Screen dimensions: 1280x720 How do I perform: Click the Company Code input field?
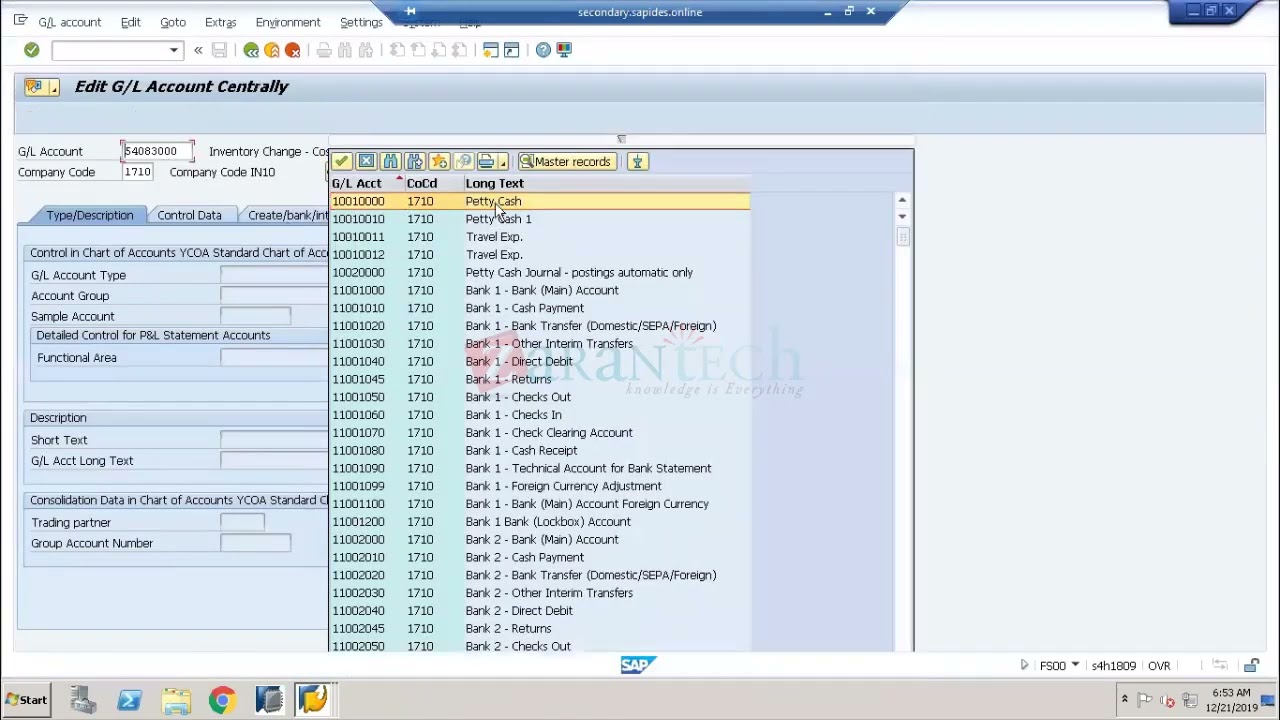(138, 172)
